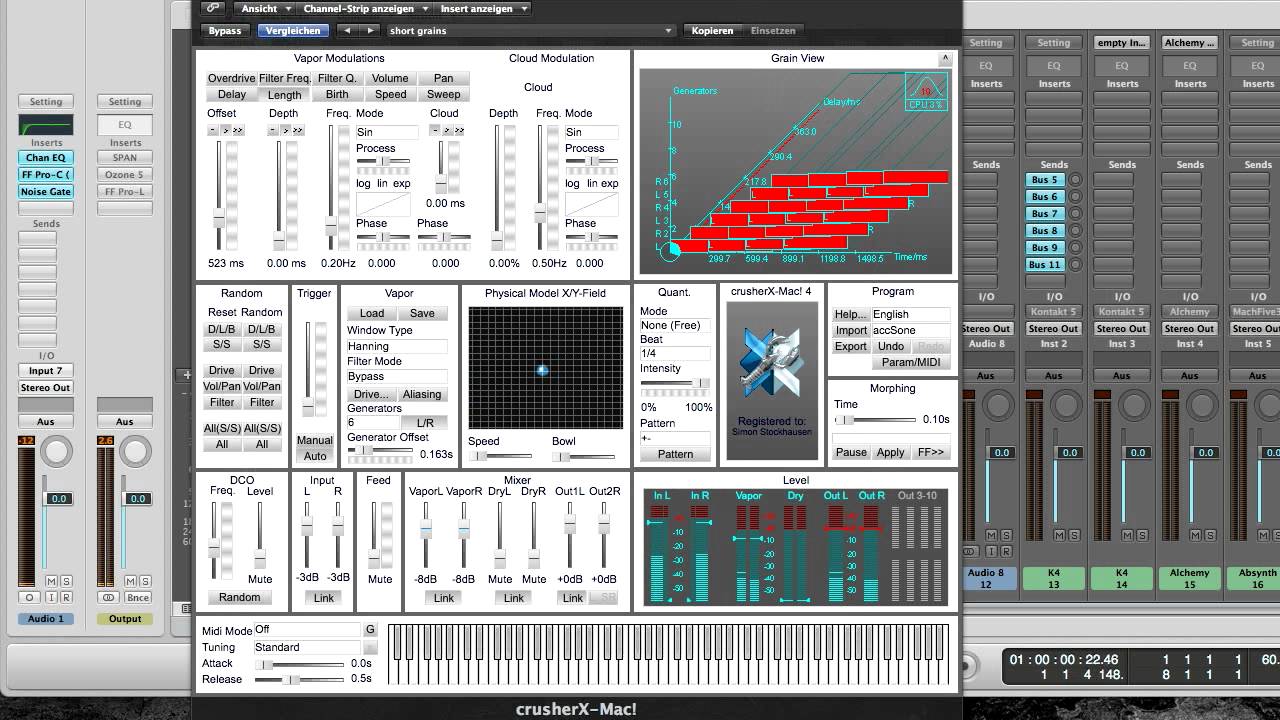The image size is (1280, 720).
Task: Click the CPU grain envelope indicator
Action: point(926,91)
